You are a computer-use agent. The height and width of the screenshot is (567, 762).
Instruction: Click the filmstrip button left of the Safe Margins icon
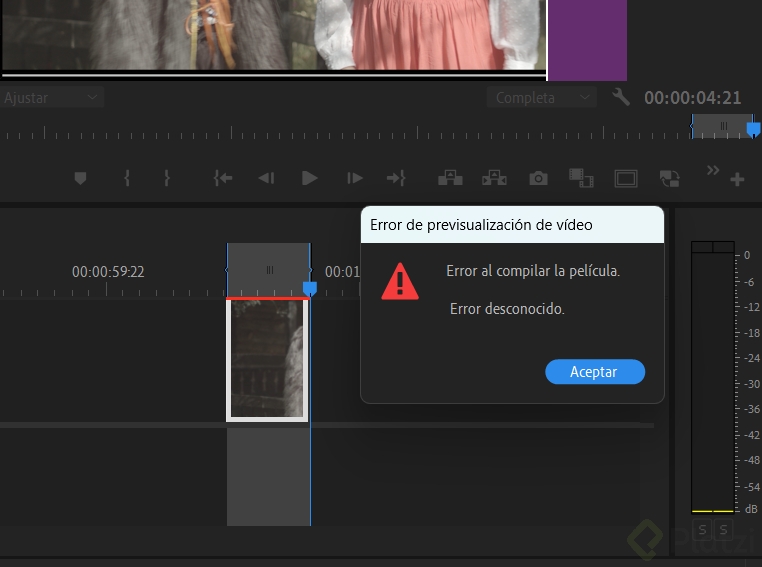click(581, 178)
